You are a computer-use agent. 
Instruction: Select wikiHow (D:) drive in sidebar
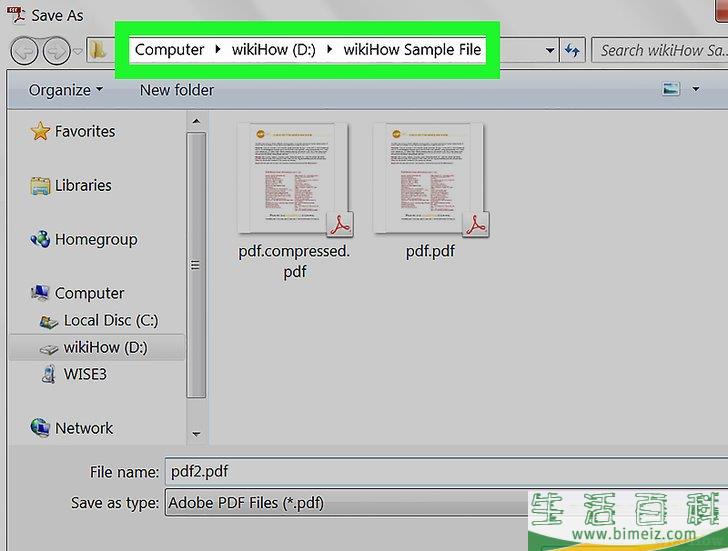(x=97, y=347)
